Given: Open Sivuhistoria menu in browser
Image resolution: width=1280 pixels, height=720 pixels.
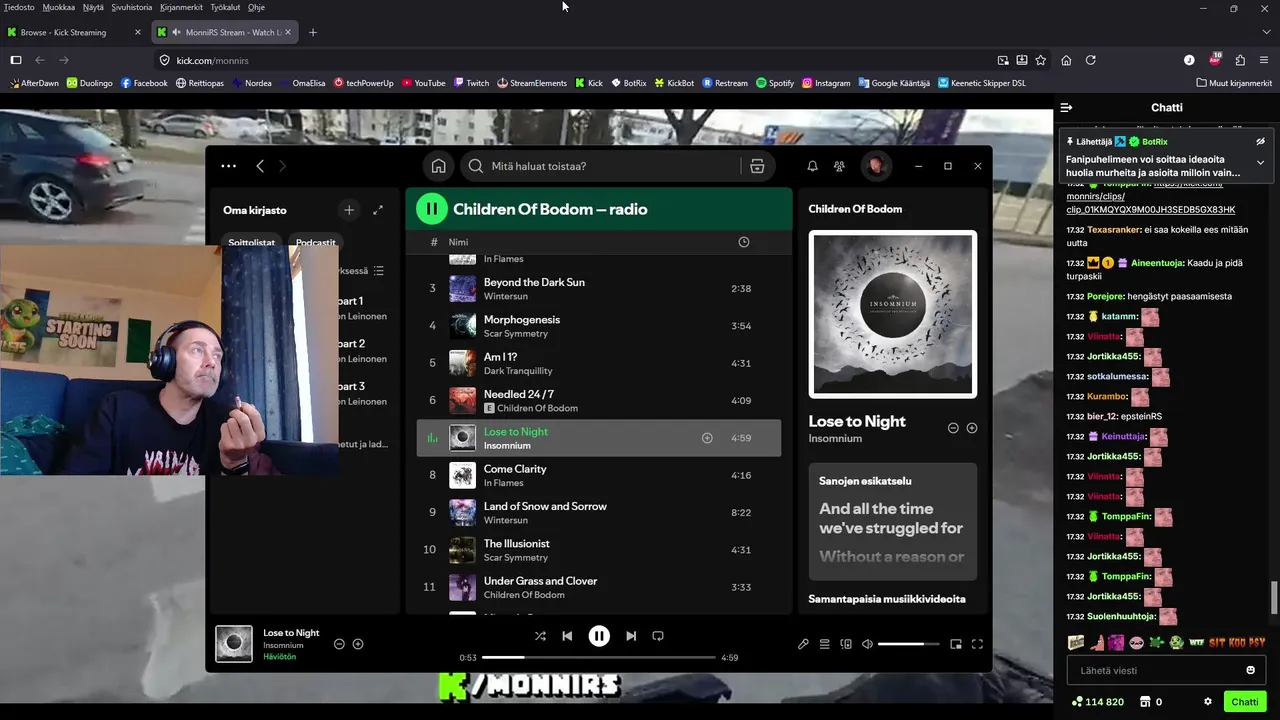Looking at the screenshot, I should coord(131,7).
